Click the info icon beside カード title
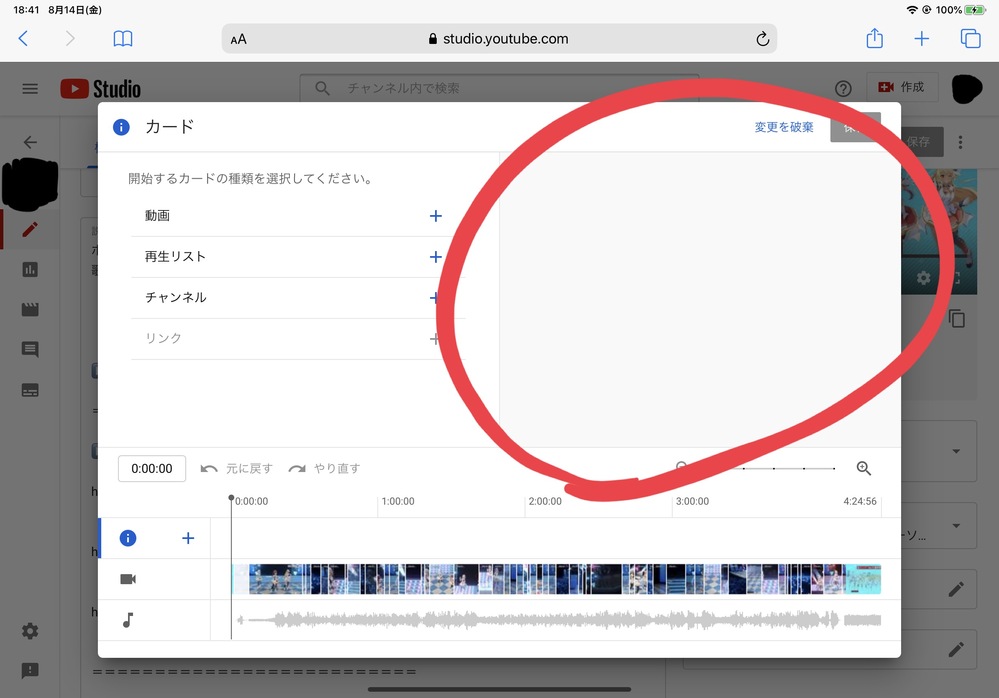Image resolution: width=999 pixels, height=698 pixels. 121,127
